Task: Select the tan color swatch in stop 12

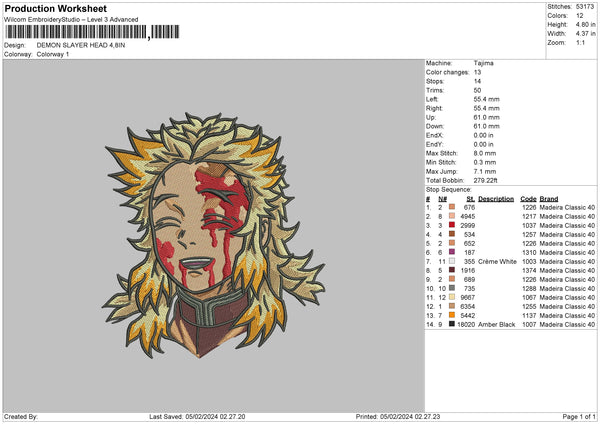Action: tap(452, 306)
